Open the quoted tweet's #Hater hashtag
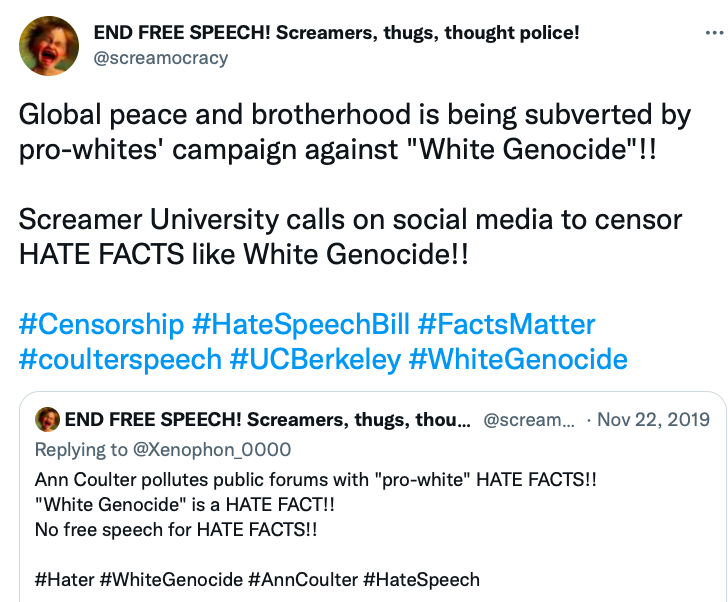The height and width of the screenshot is (602, 728). (65, 580)
